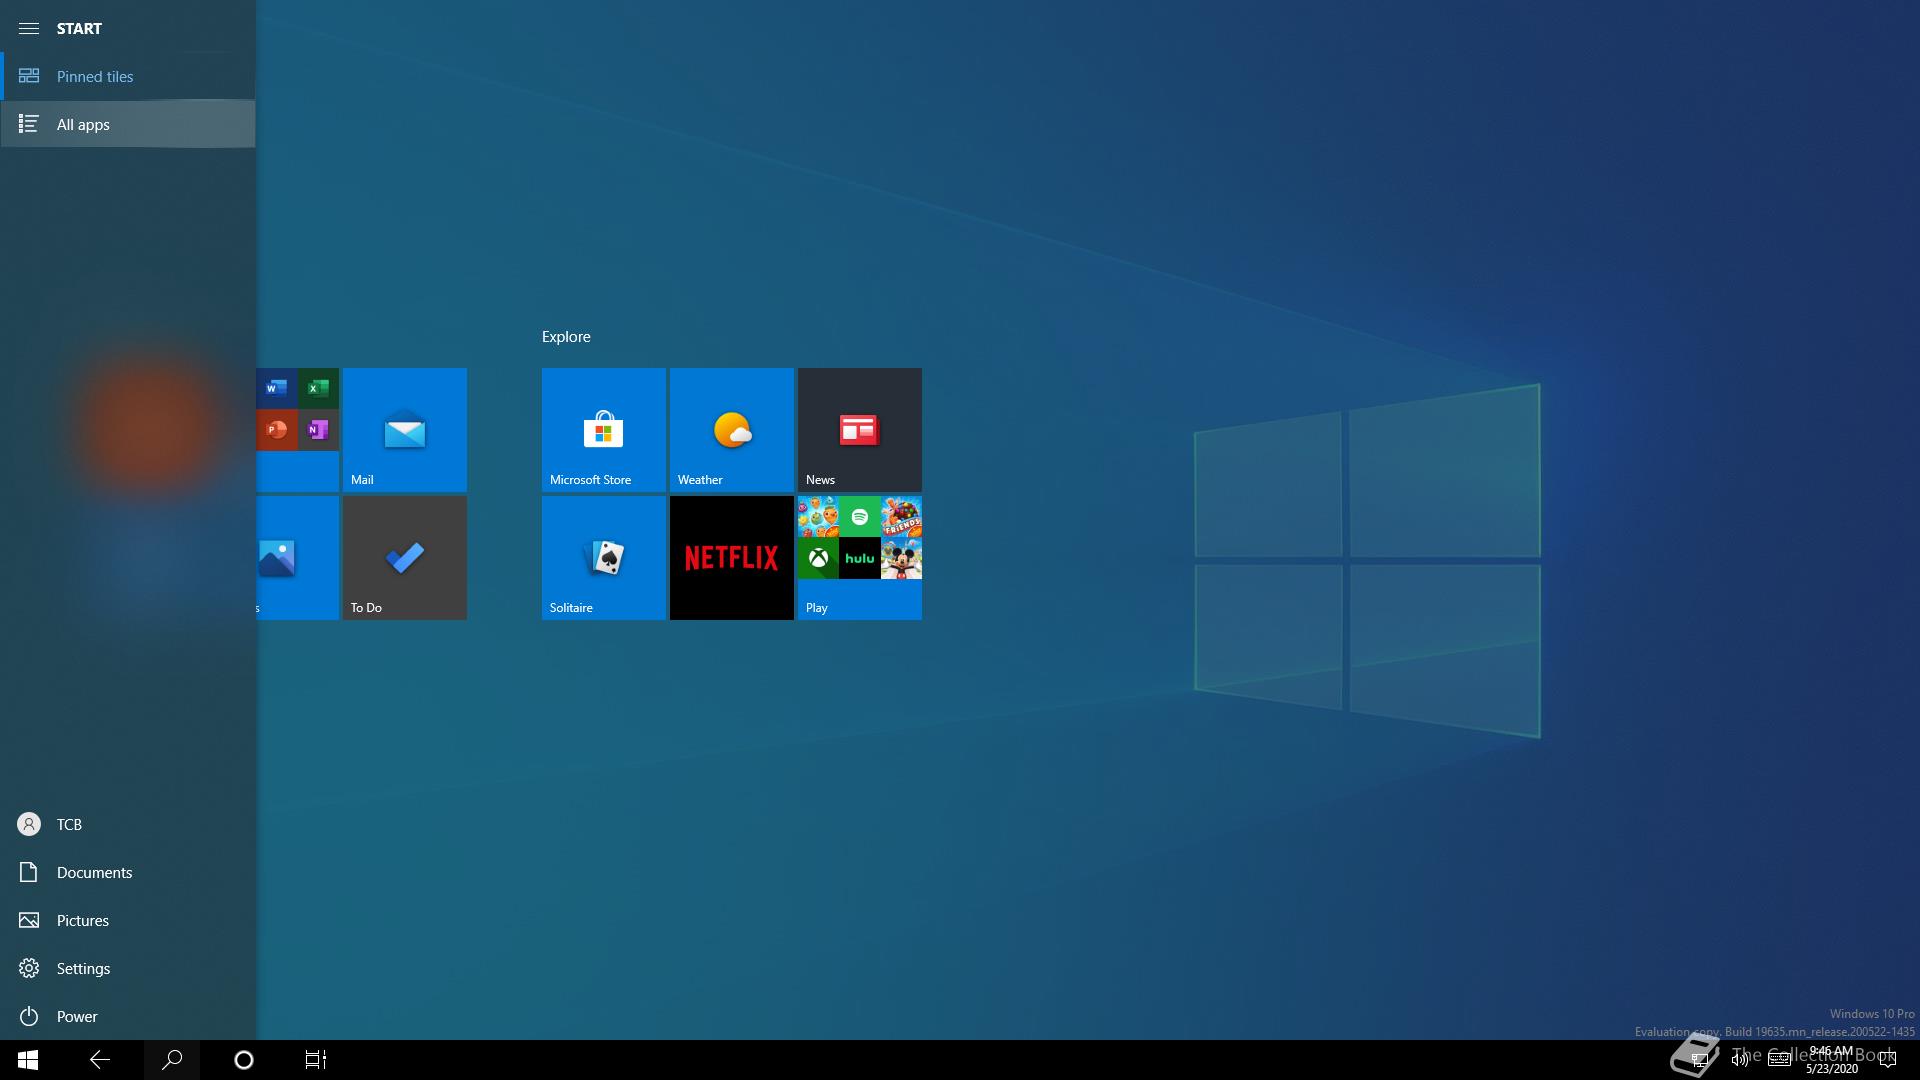Collapse the START hamburger menu
This screenshot has height=1080, width=1920.
coord(29,28)
